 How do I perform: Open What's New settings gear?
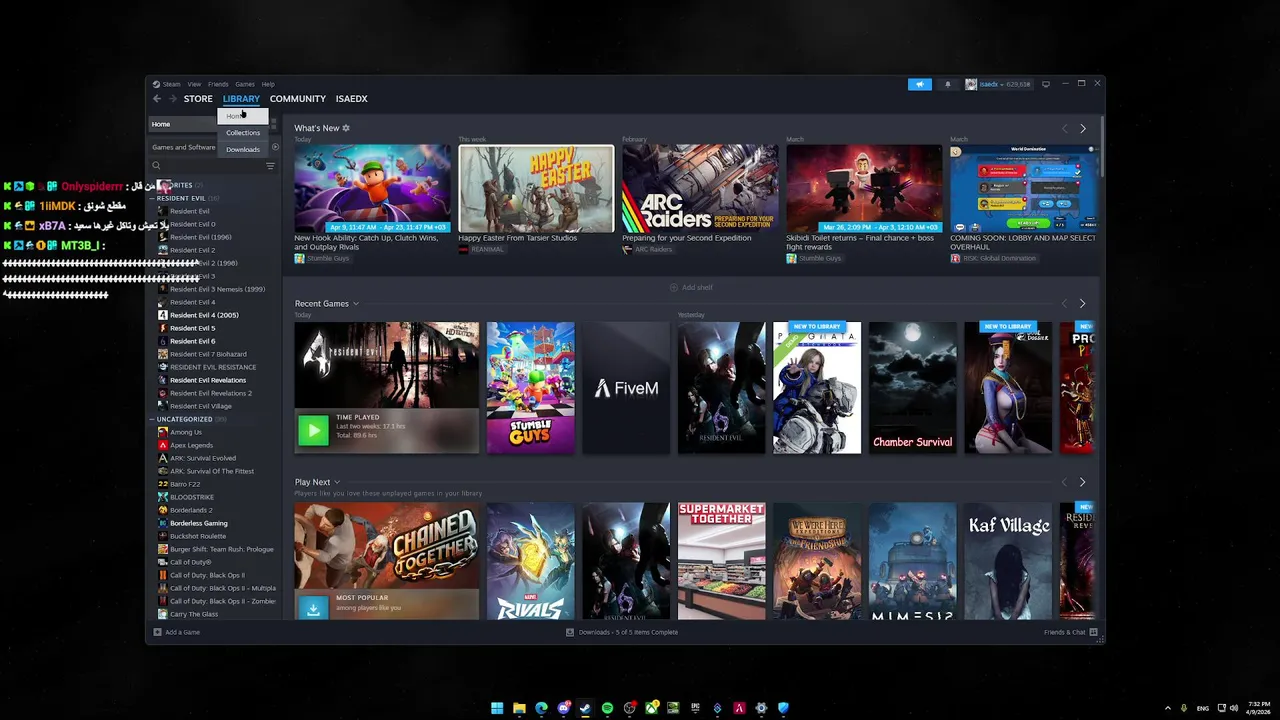pos(346,128)
